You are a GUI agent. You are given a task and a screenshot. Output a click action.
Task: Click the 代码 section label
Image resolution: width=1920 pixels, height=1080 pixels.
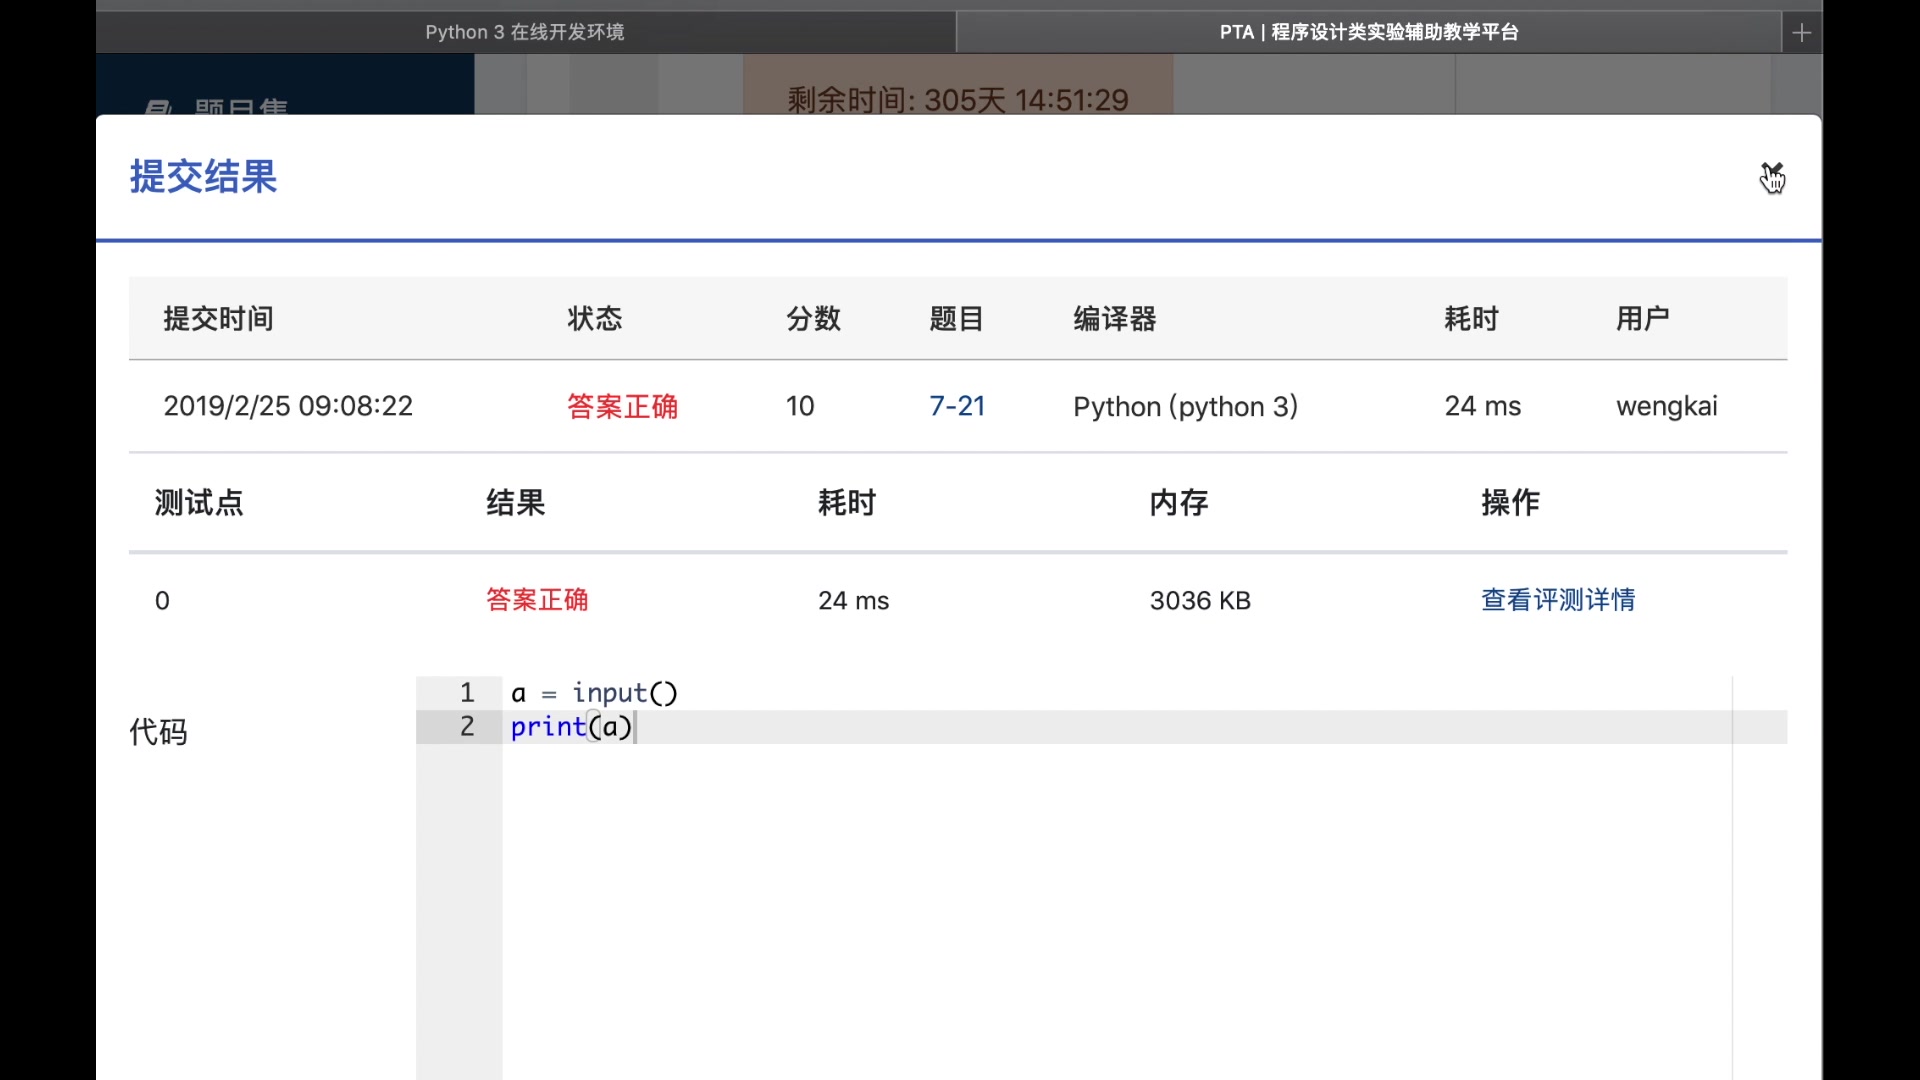[x=158, y=731]
